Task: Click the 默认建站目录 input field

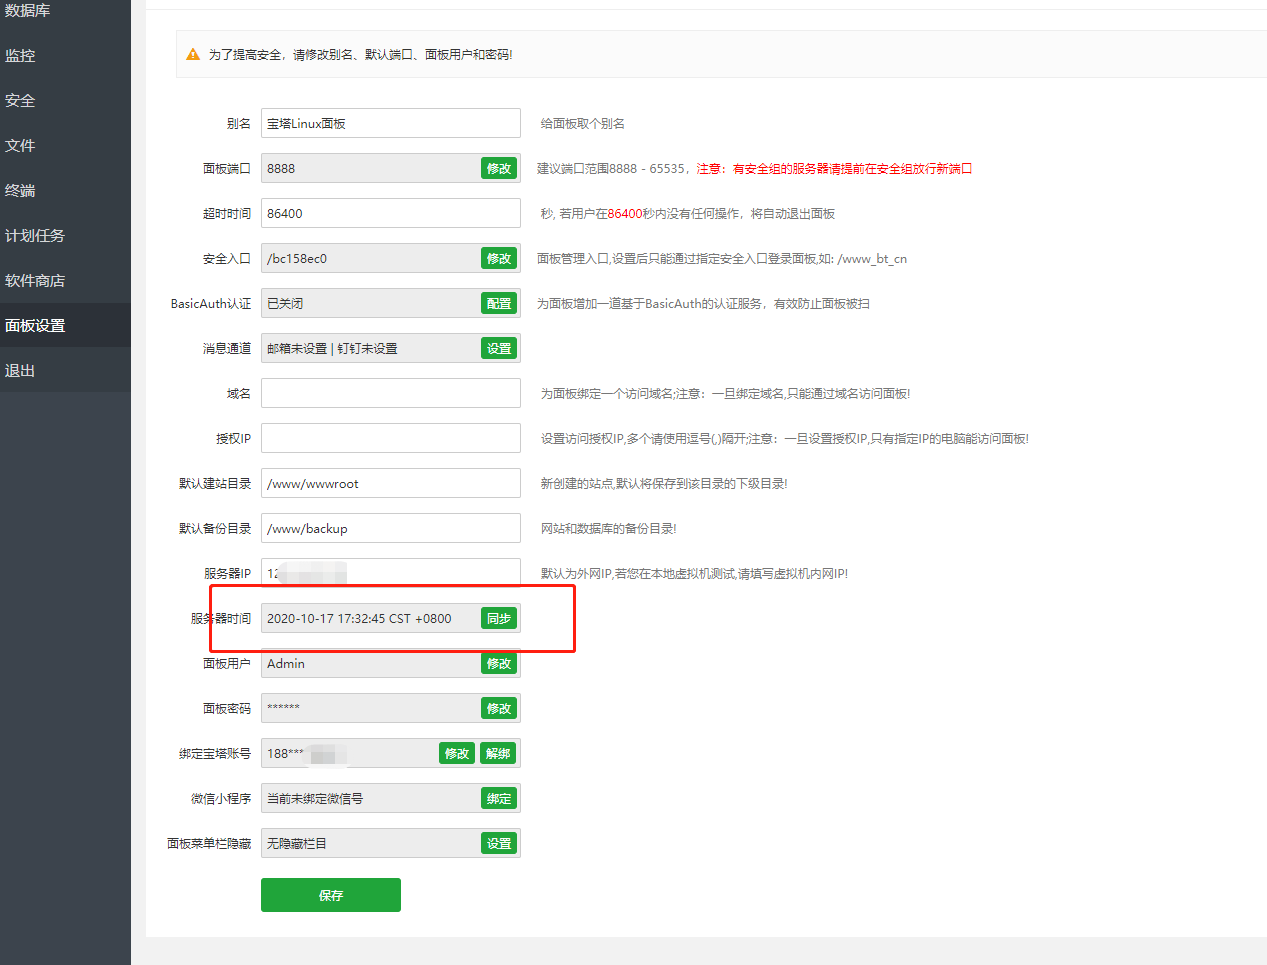Action: [x=391, y=483]
